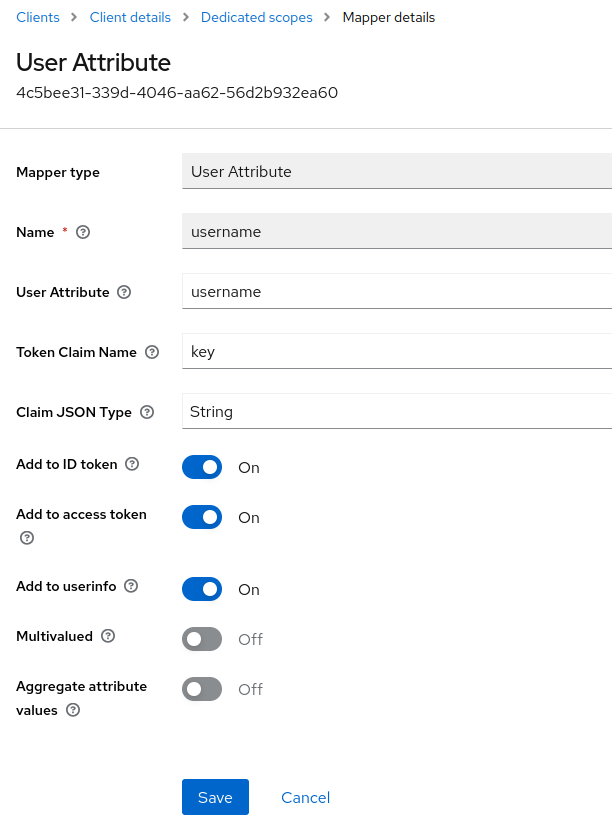Click into the Token Claim Name field
The height and width of the screenshot is (822, 612).
tap(397, 351)
